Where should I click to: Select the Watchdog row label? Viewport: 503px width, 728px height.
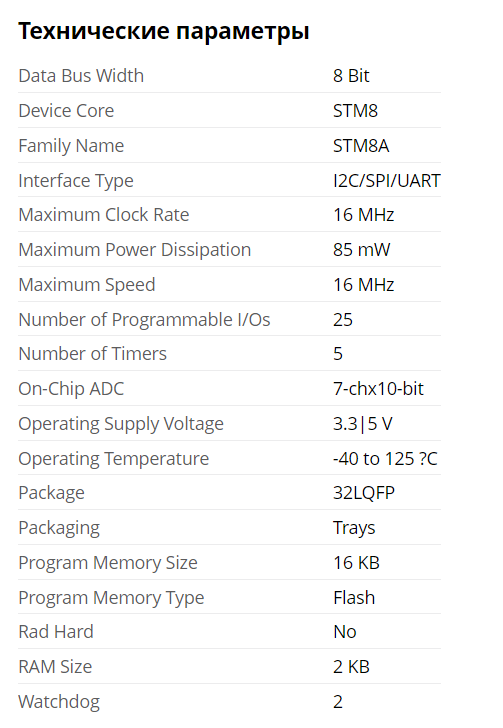[59, 702]
